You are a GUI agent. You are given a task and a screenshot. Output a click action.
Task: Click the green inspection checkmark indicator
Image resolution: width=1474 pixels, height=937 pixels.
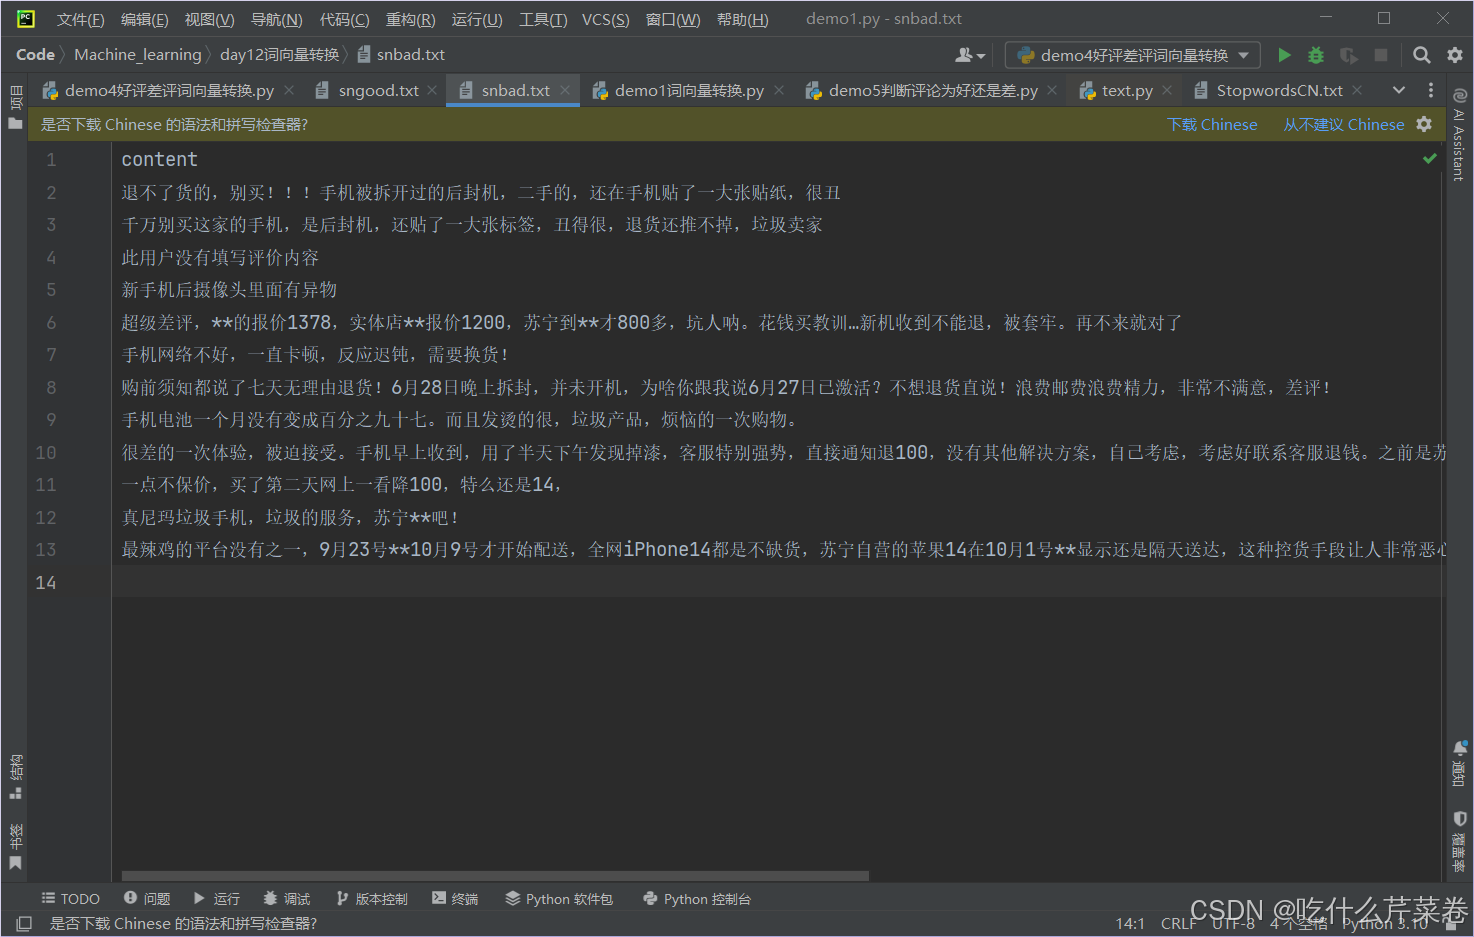tap(1430, 158)
